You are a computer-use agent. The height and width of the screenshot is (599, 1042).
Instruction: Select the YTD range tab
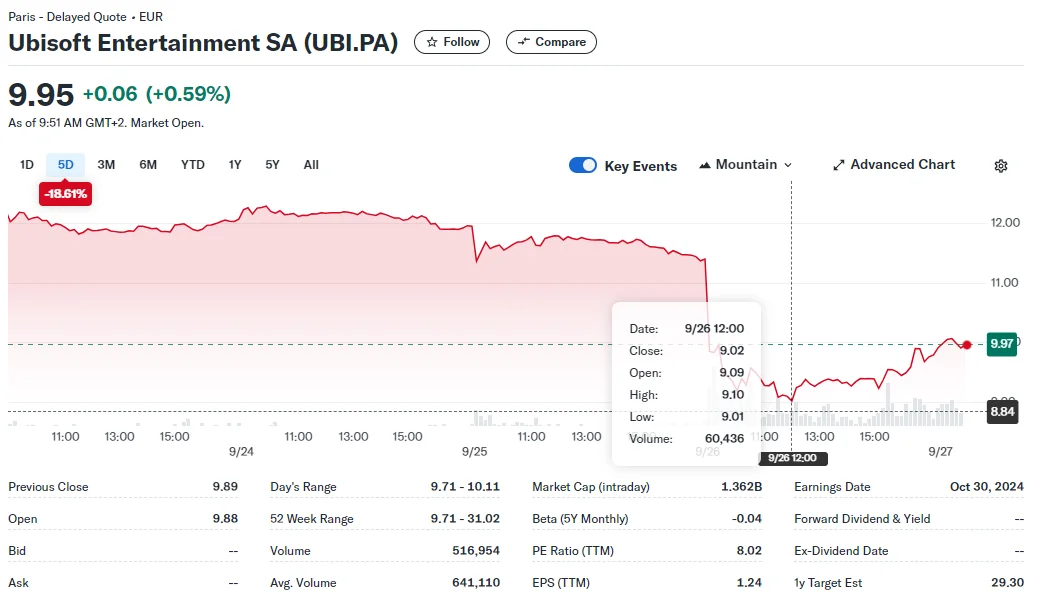point(193,165)
